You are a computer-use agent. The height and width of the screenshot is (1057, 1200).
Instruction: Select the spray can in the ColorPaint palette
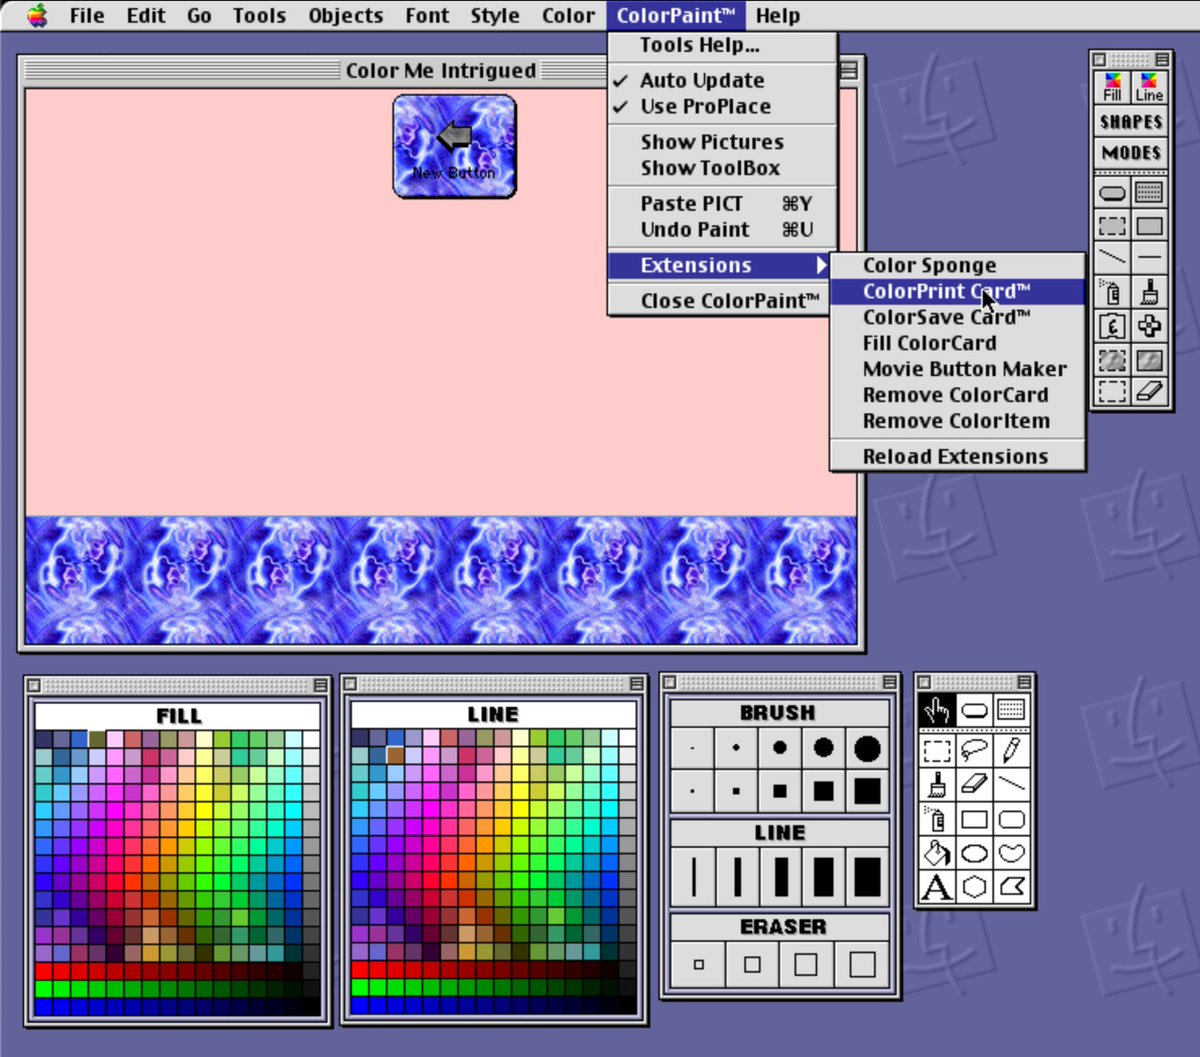click(1112, 292)
